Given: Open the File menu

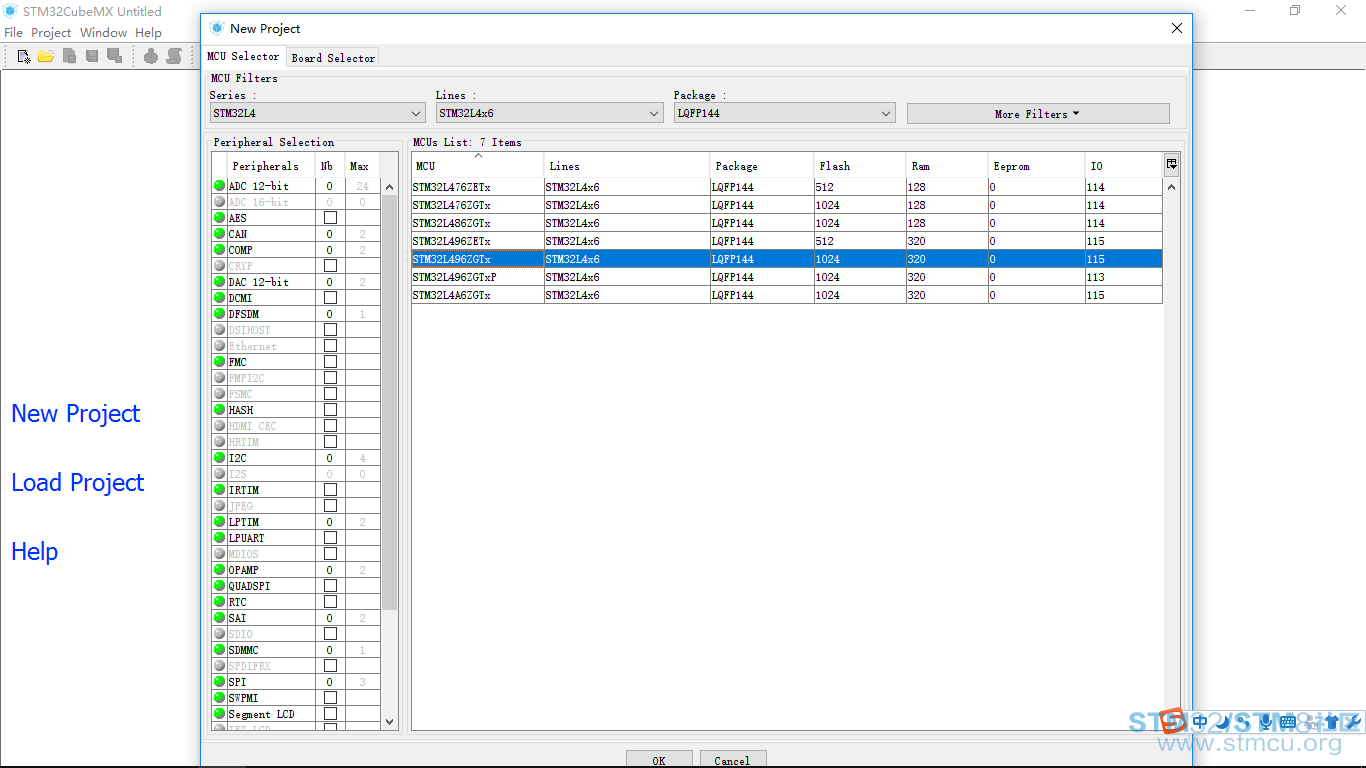Looking at the screenshot, I should [13, 33].
